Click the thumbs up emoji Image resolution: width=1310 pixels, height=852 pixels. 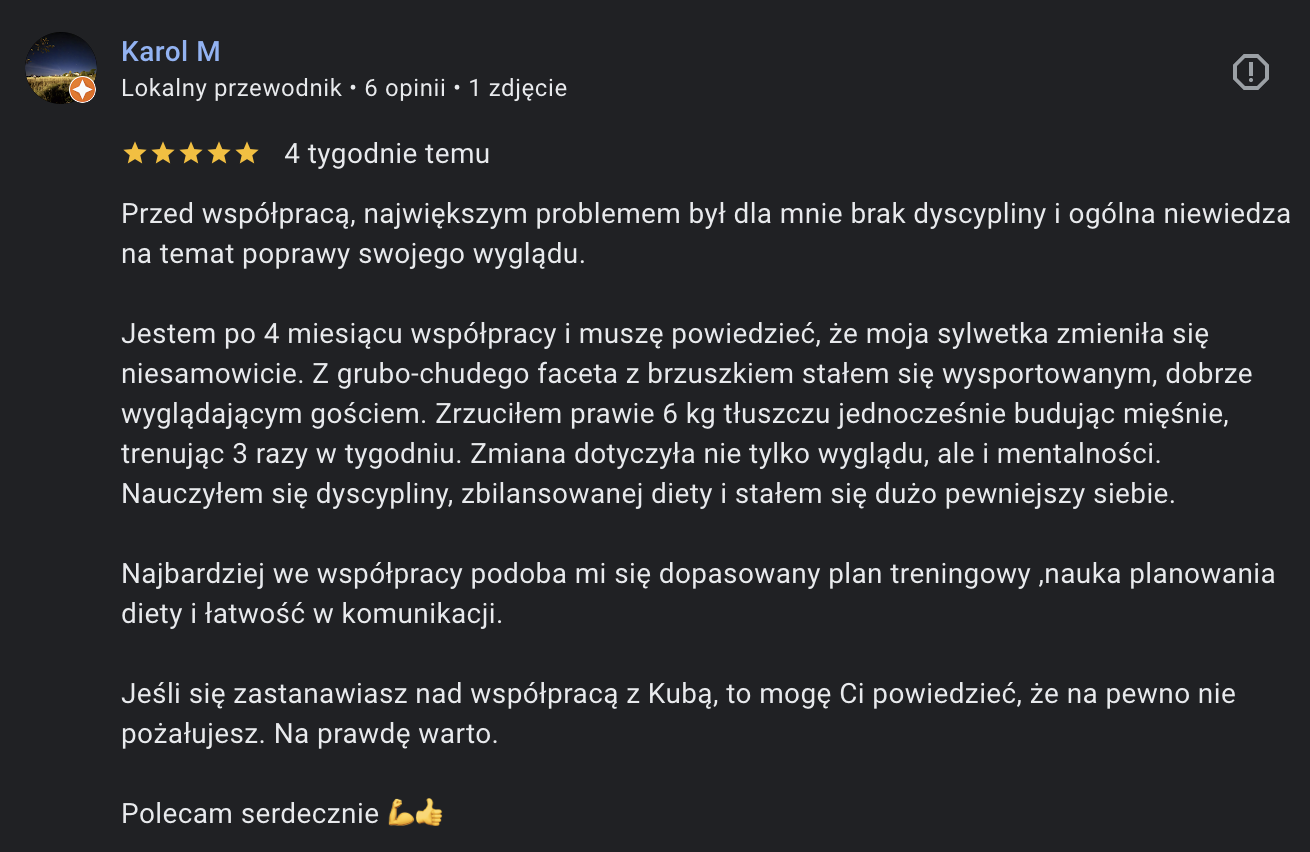coord(429,813)
